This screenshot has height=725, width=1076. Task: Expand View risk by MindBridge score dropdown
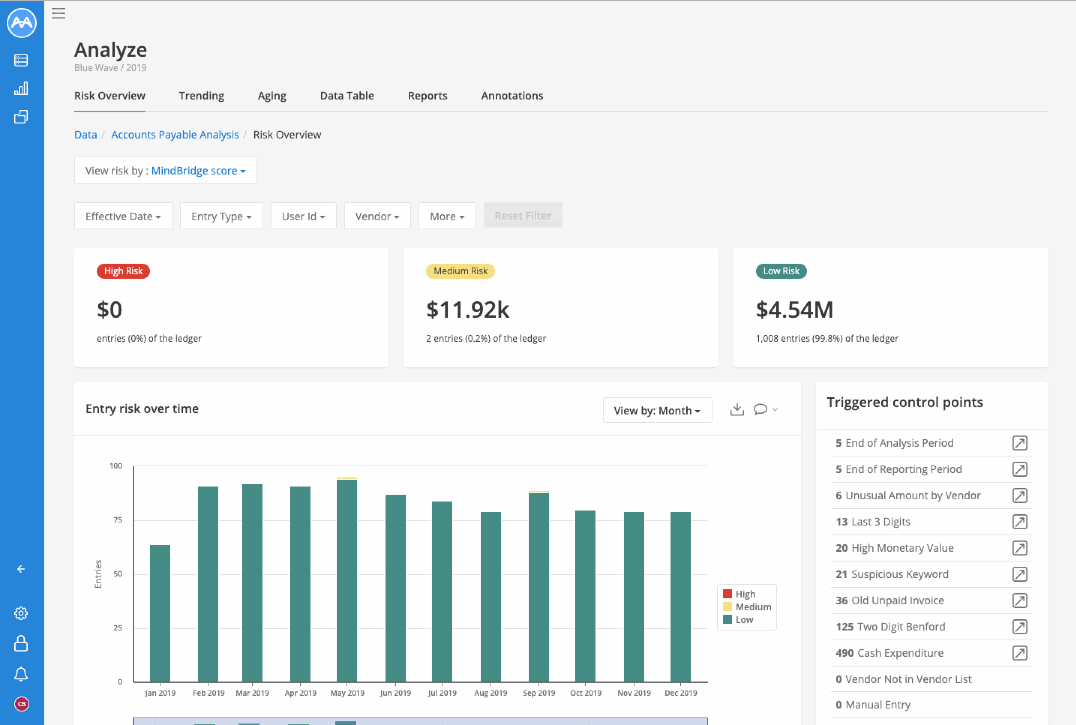(165, 171)
